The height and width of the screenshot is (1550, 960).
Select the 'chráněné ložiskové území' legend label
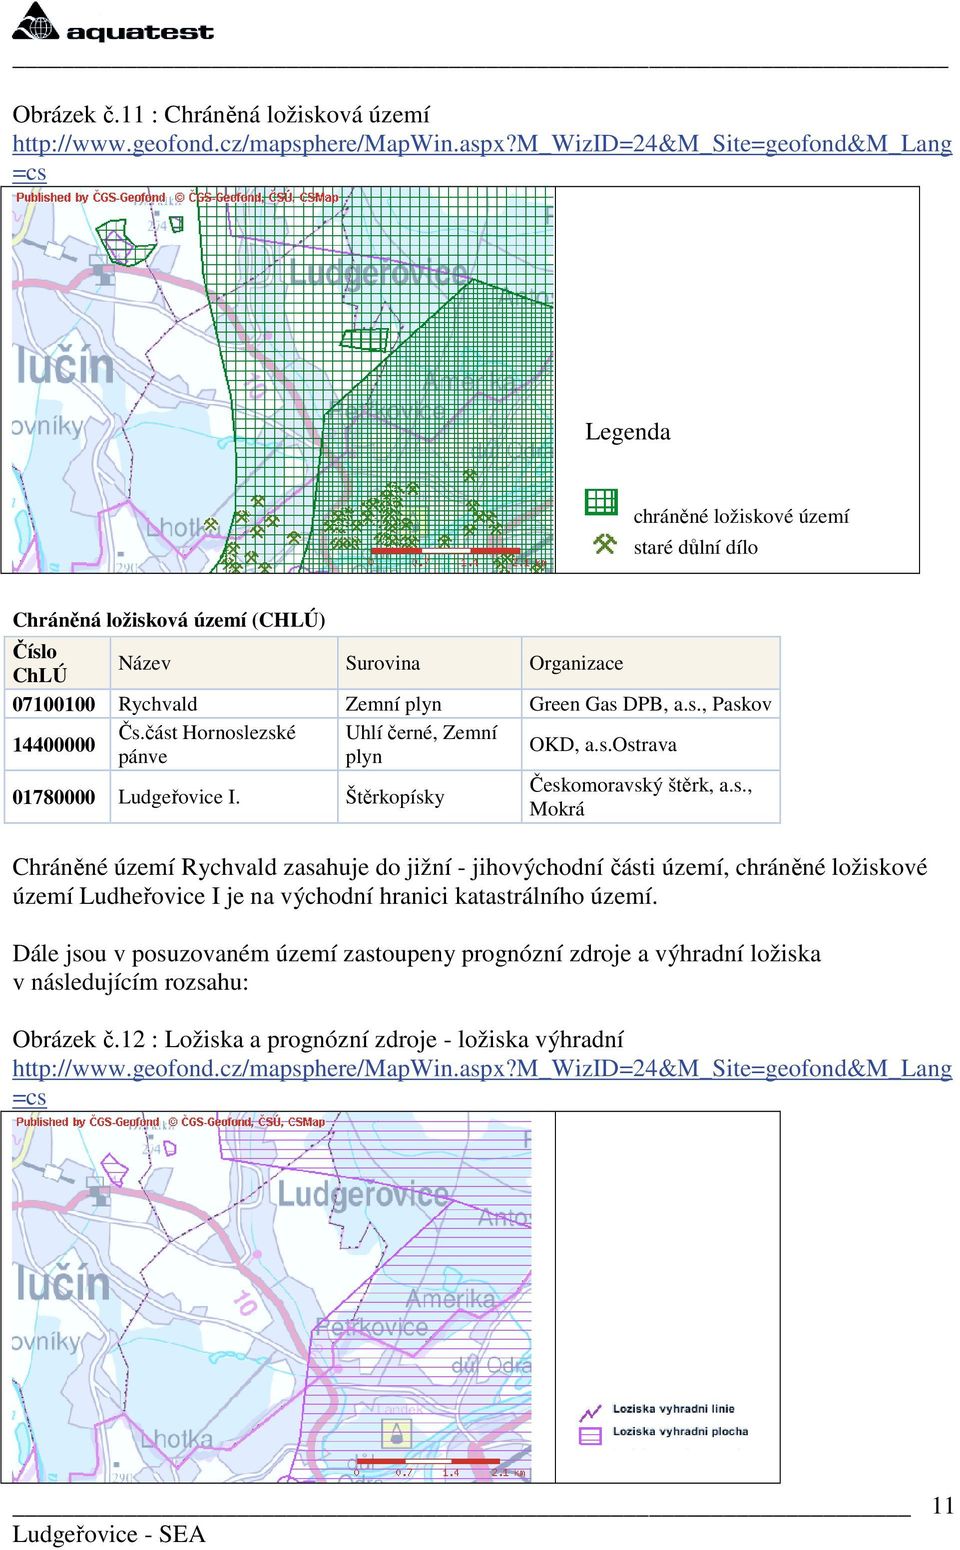[741, 516]
